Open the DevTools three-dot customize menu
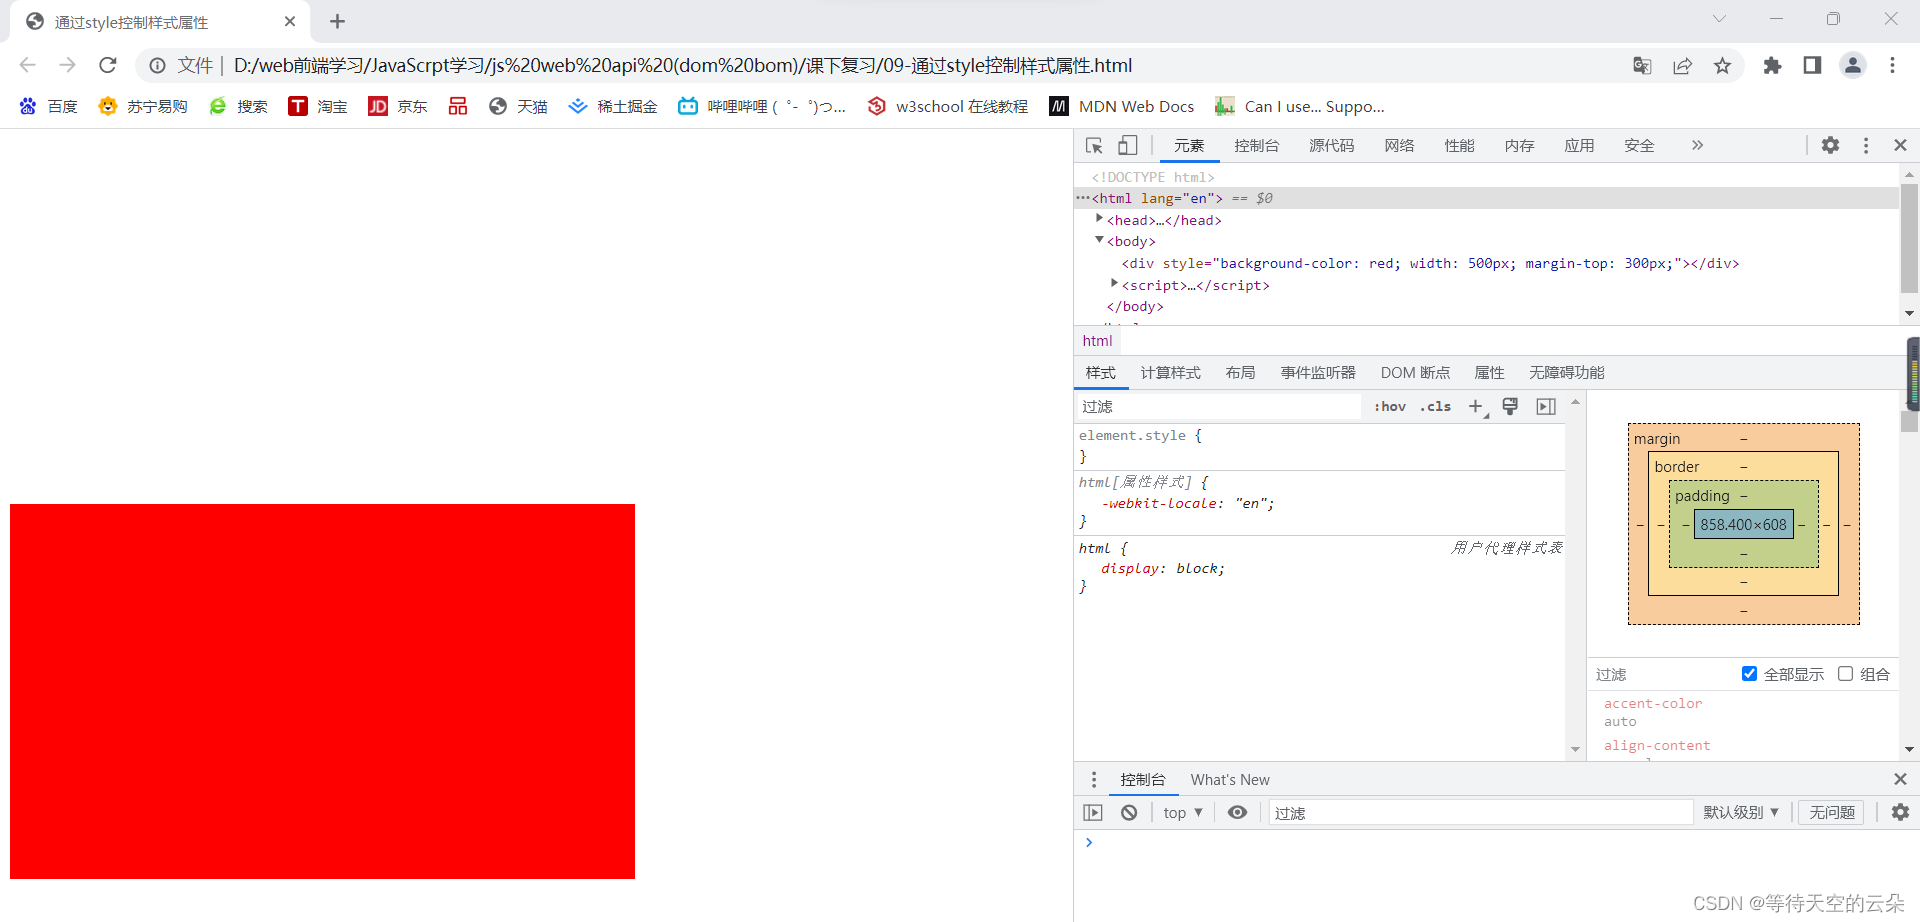The width and height of the screenshot is (1920, 922). [1866, 145]
